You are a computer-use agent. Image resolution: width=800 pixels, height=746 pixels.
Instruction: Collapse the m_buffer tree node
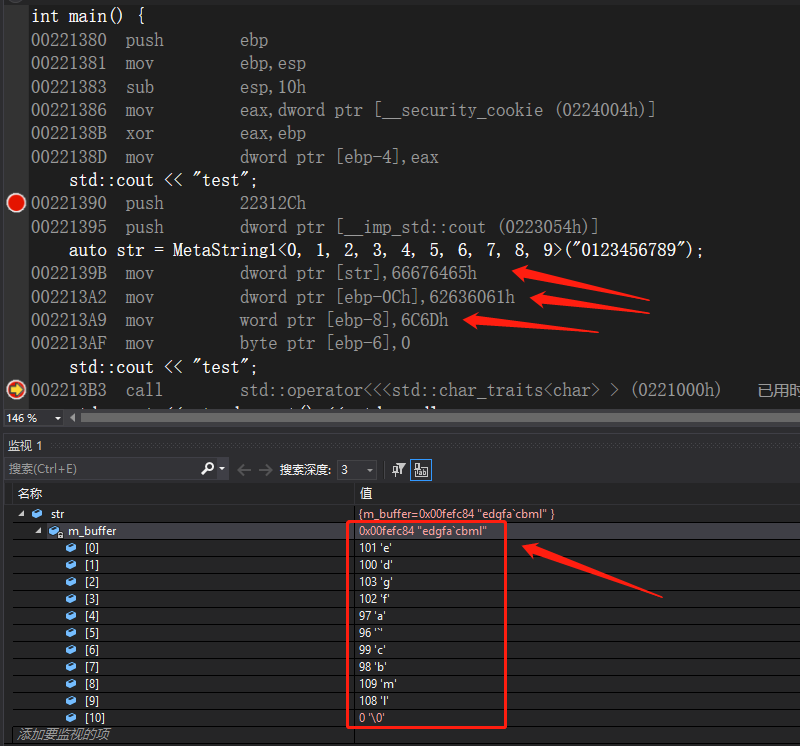(39, 530)
